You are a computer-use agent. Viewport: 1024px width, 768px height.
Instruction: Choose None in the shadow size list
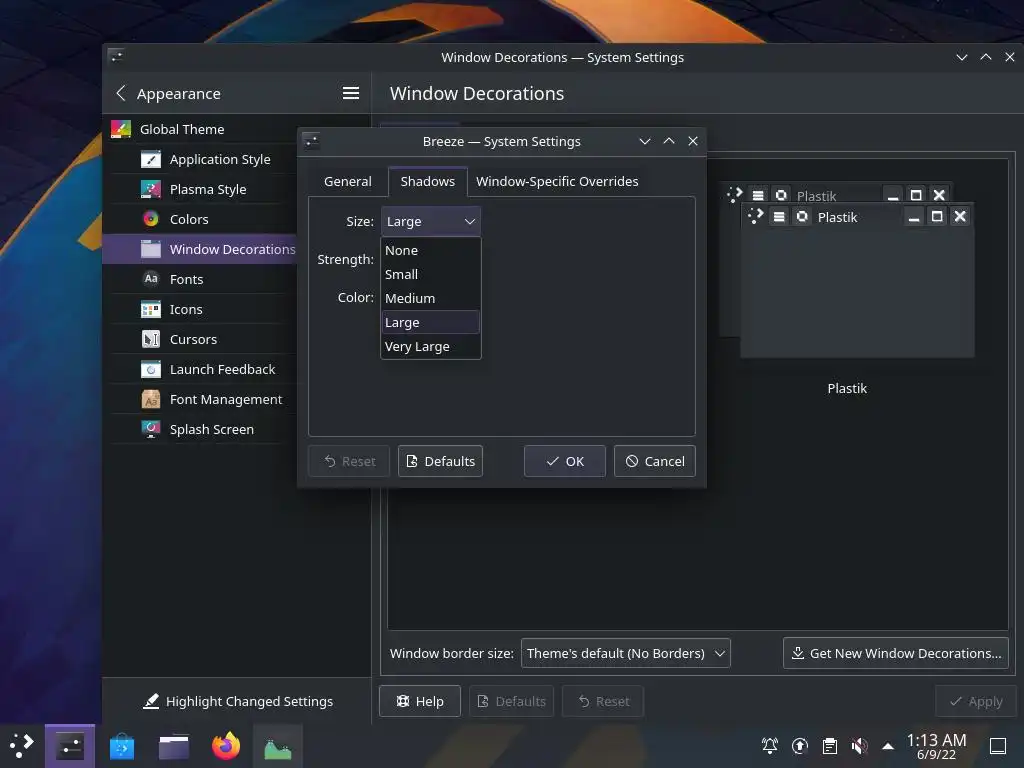tap(430, 250)
